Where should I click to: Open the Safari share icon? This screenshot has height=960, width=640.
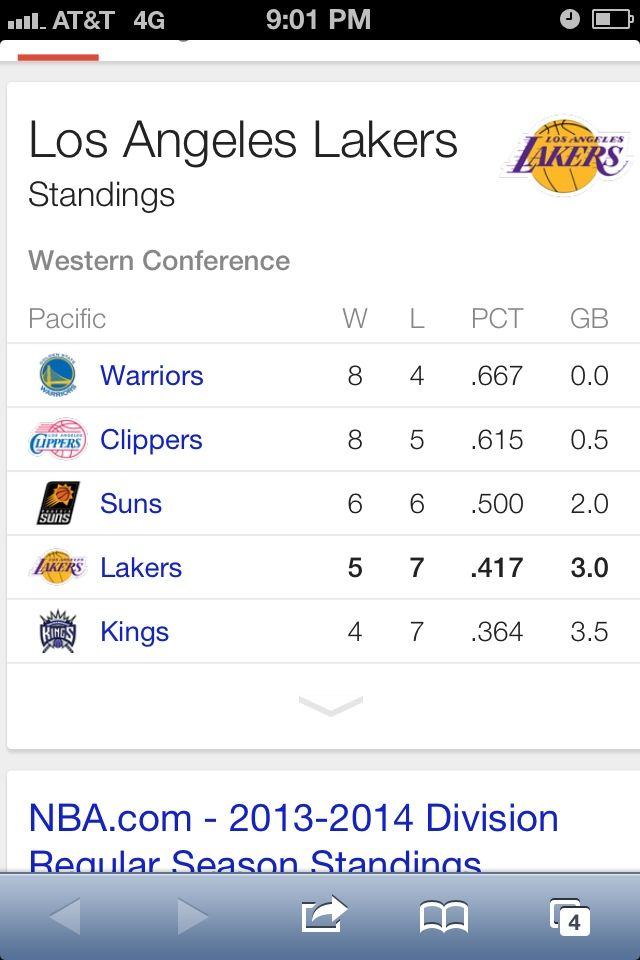325,914
